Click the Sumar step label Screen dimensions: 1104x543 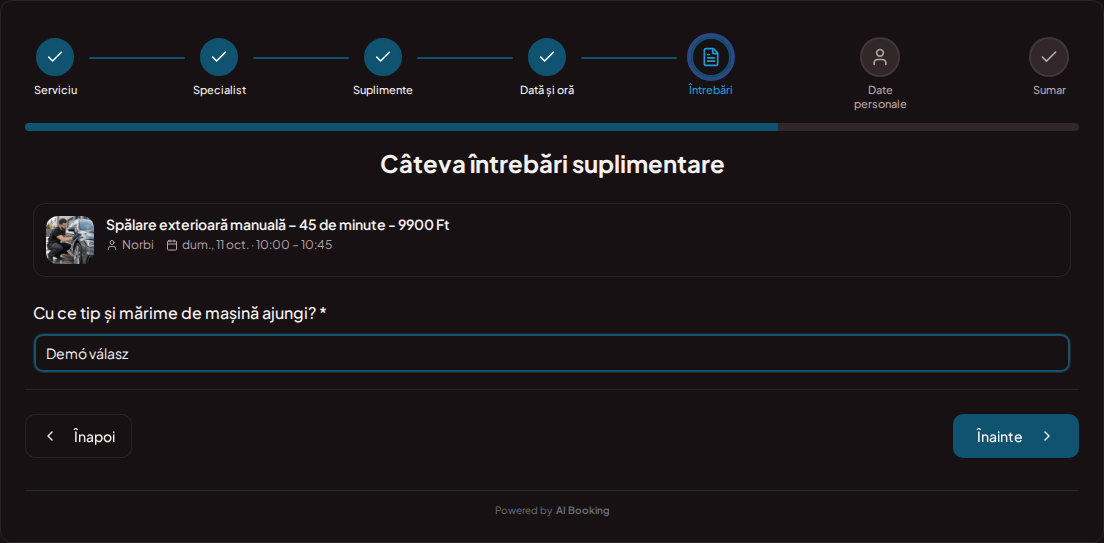tap(1049, 90)
